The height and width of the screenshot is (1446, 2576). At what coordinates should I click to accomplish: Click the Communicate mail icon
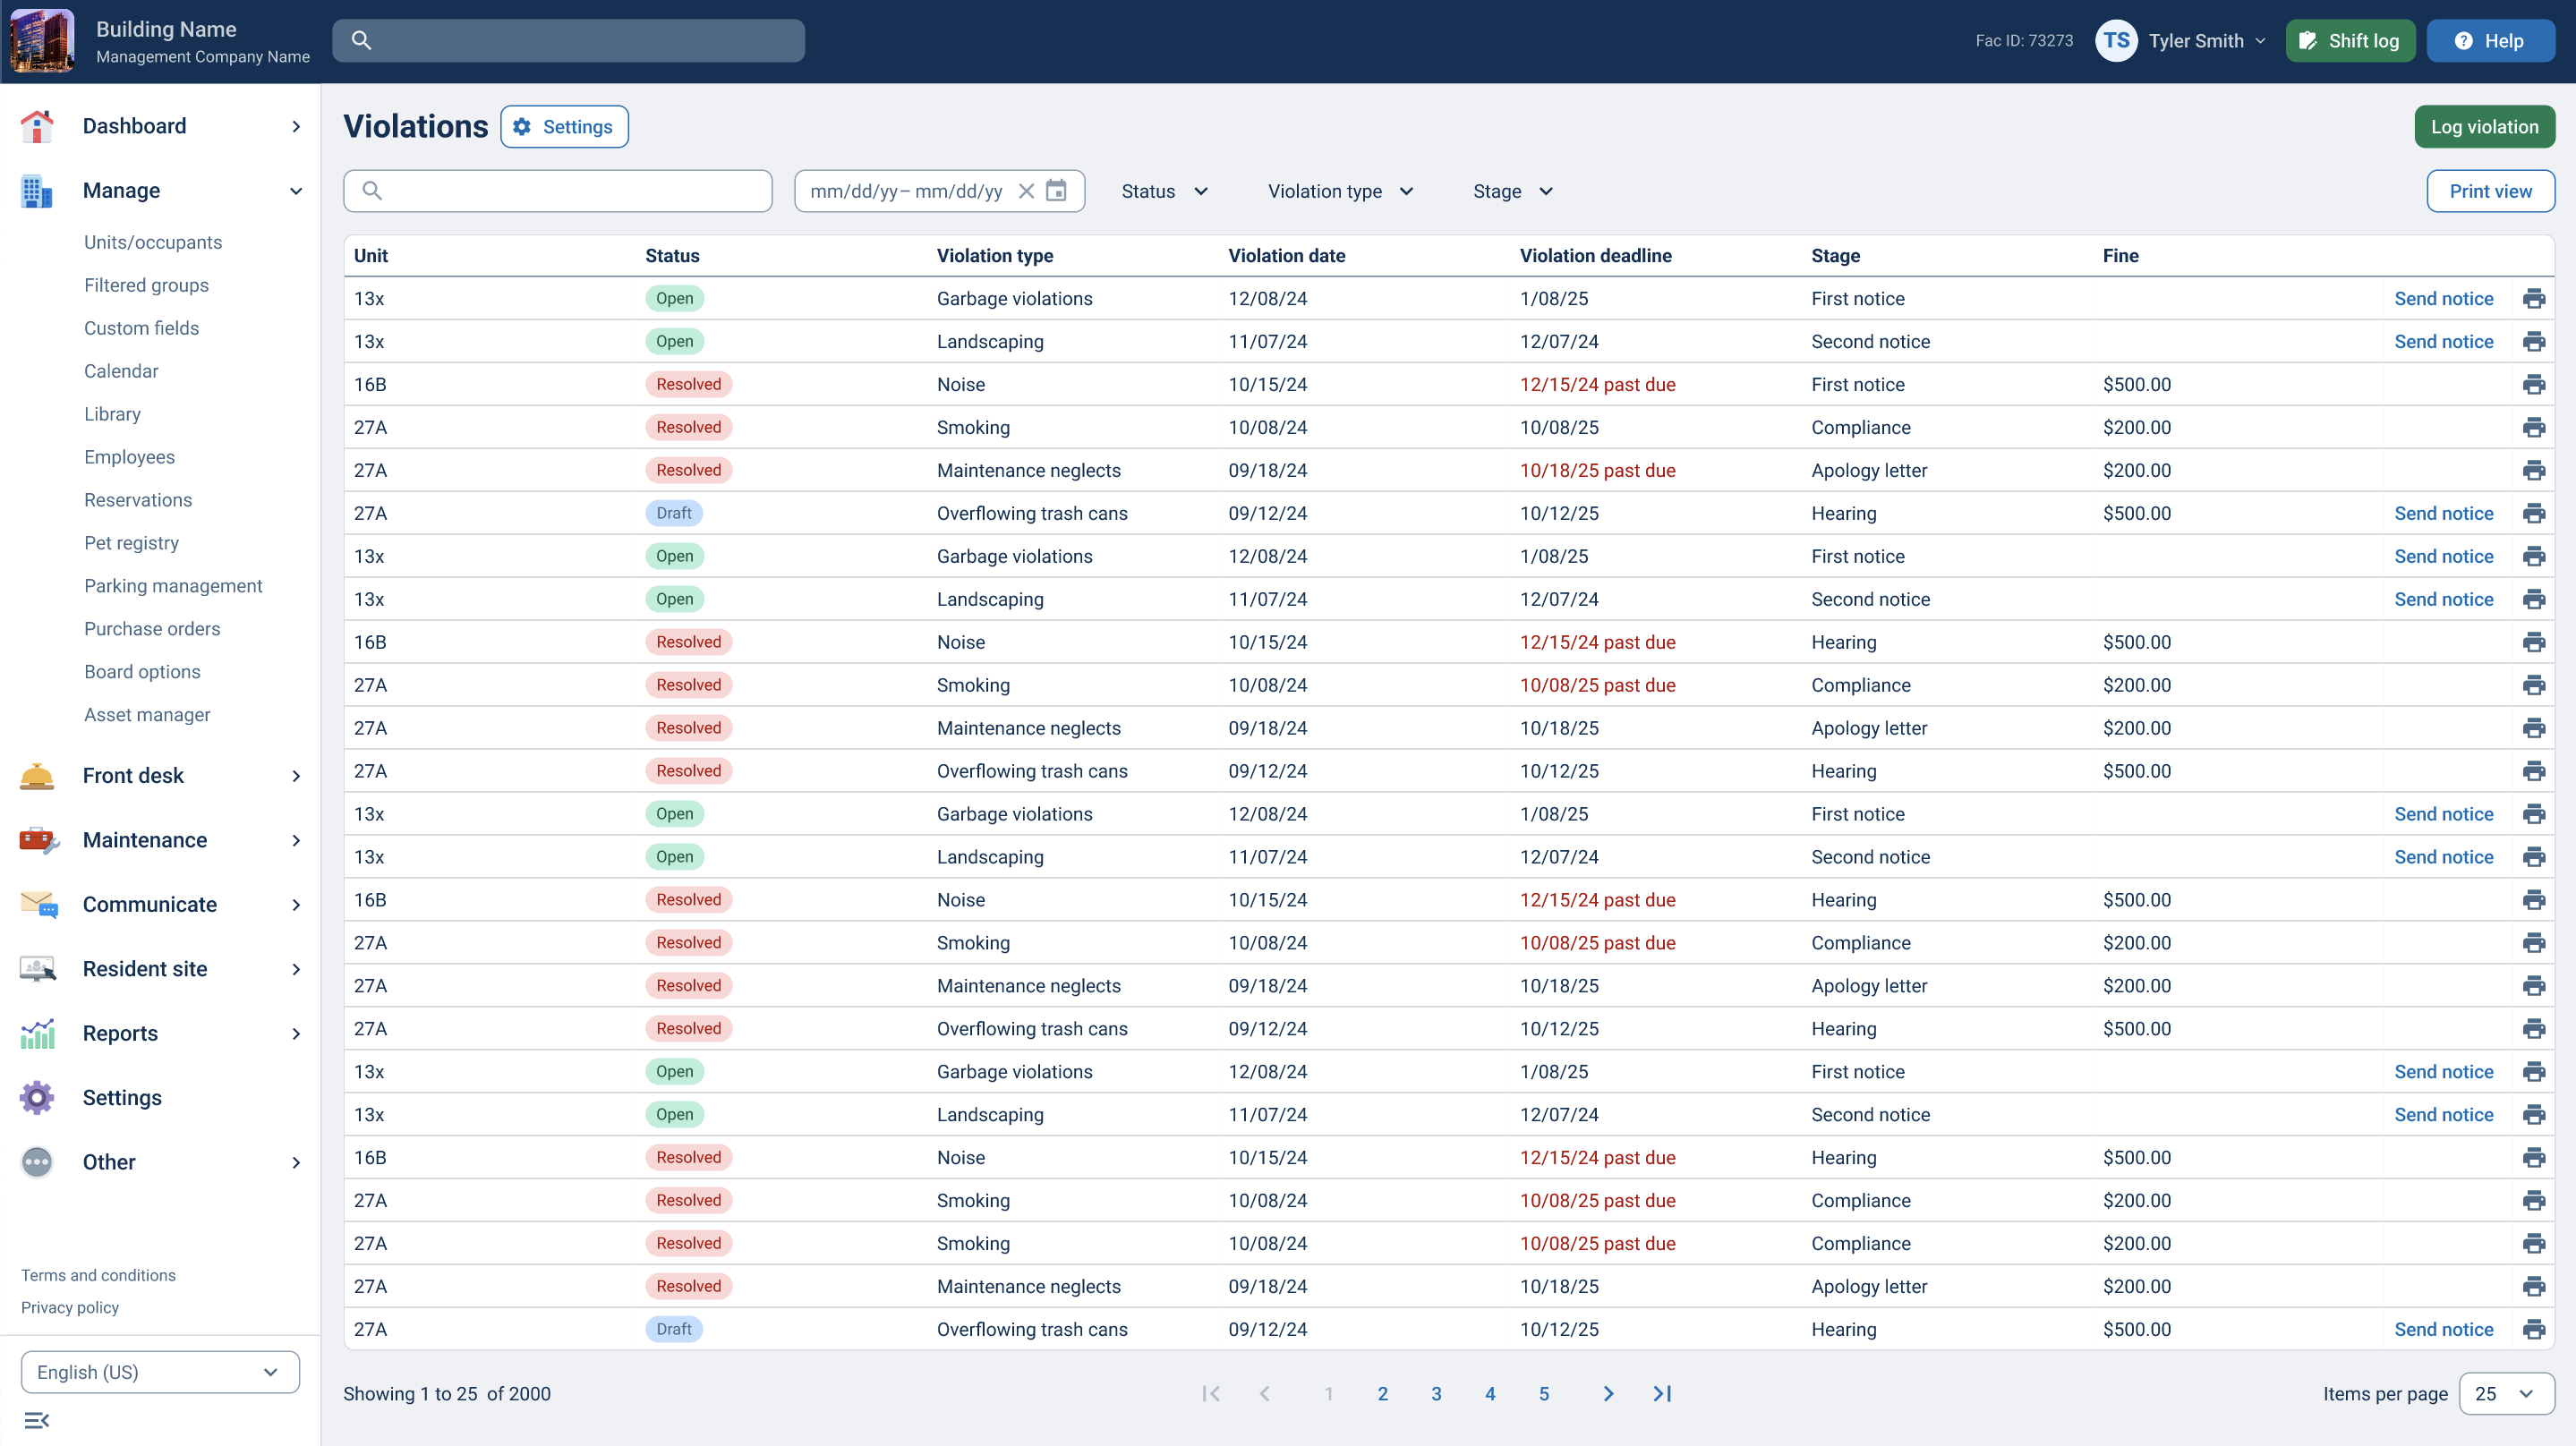[x=37, y=904]
